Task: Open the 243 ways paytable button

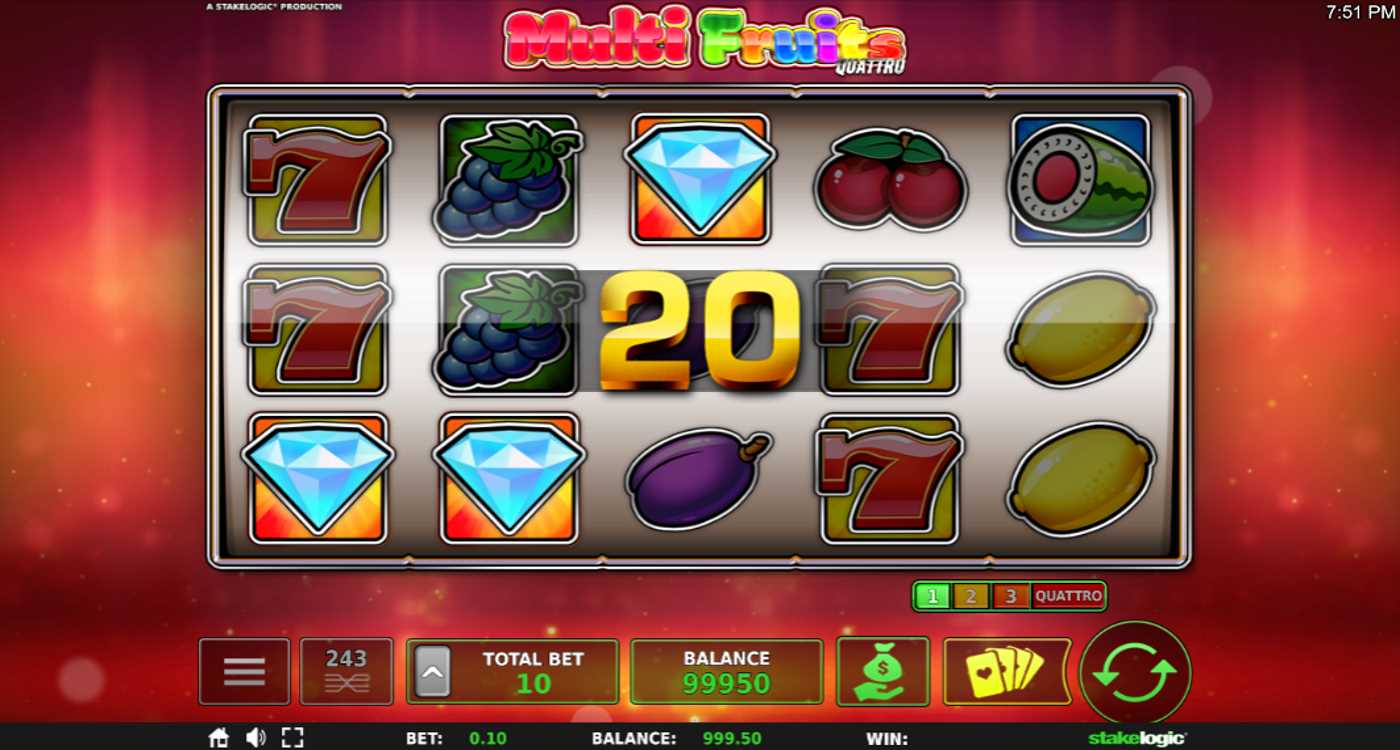Action: [x=346, y=671]
